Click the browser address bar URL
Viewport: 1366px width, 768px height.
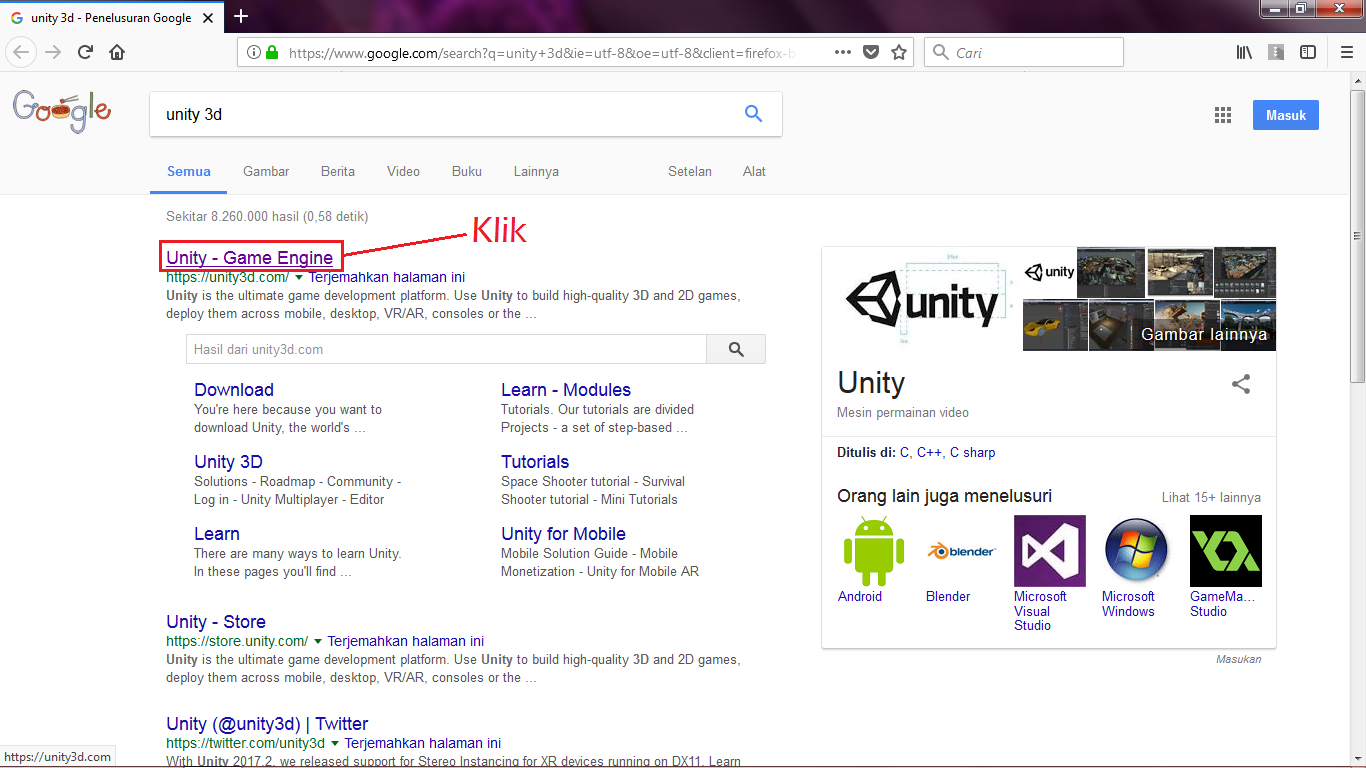(543, 53)
